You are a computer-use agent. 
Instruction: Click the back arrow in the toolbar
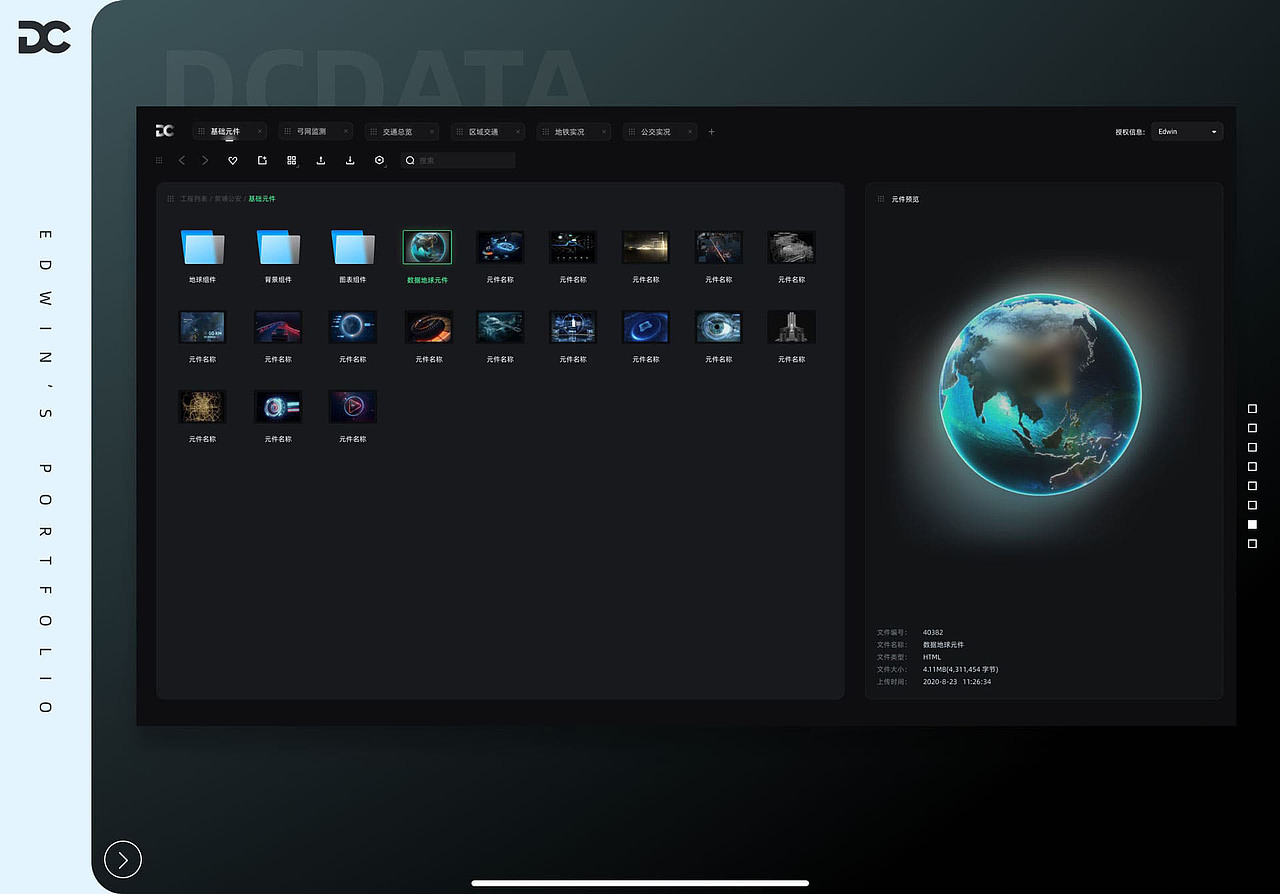(182, 160)
